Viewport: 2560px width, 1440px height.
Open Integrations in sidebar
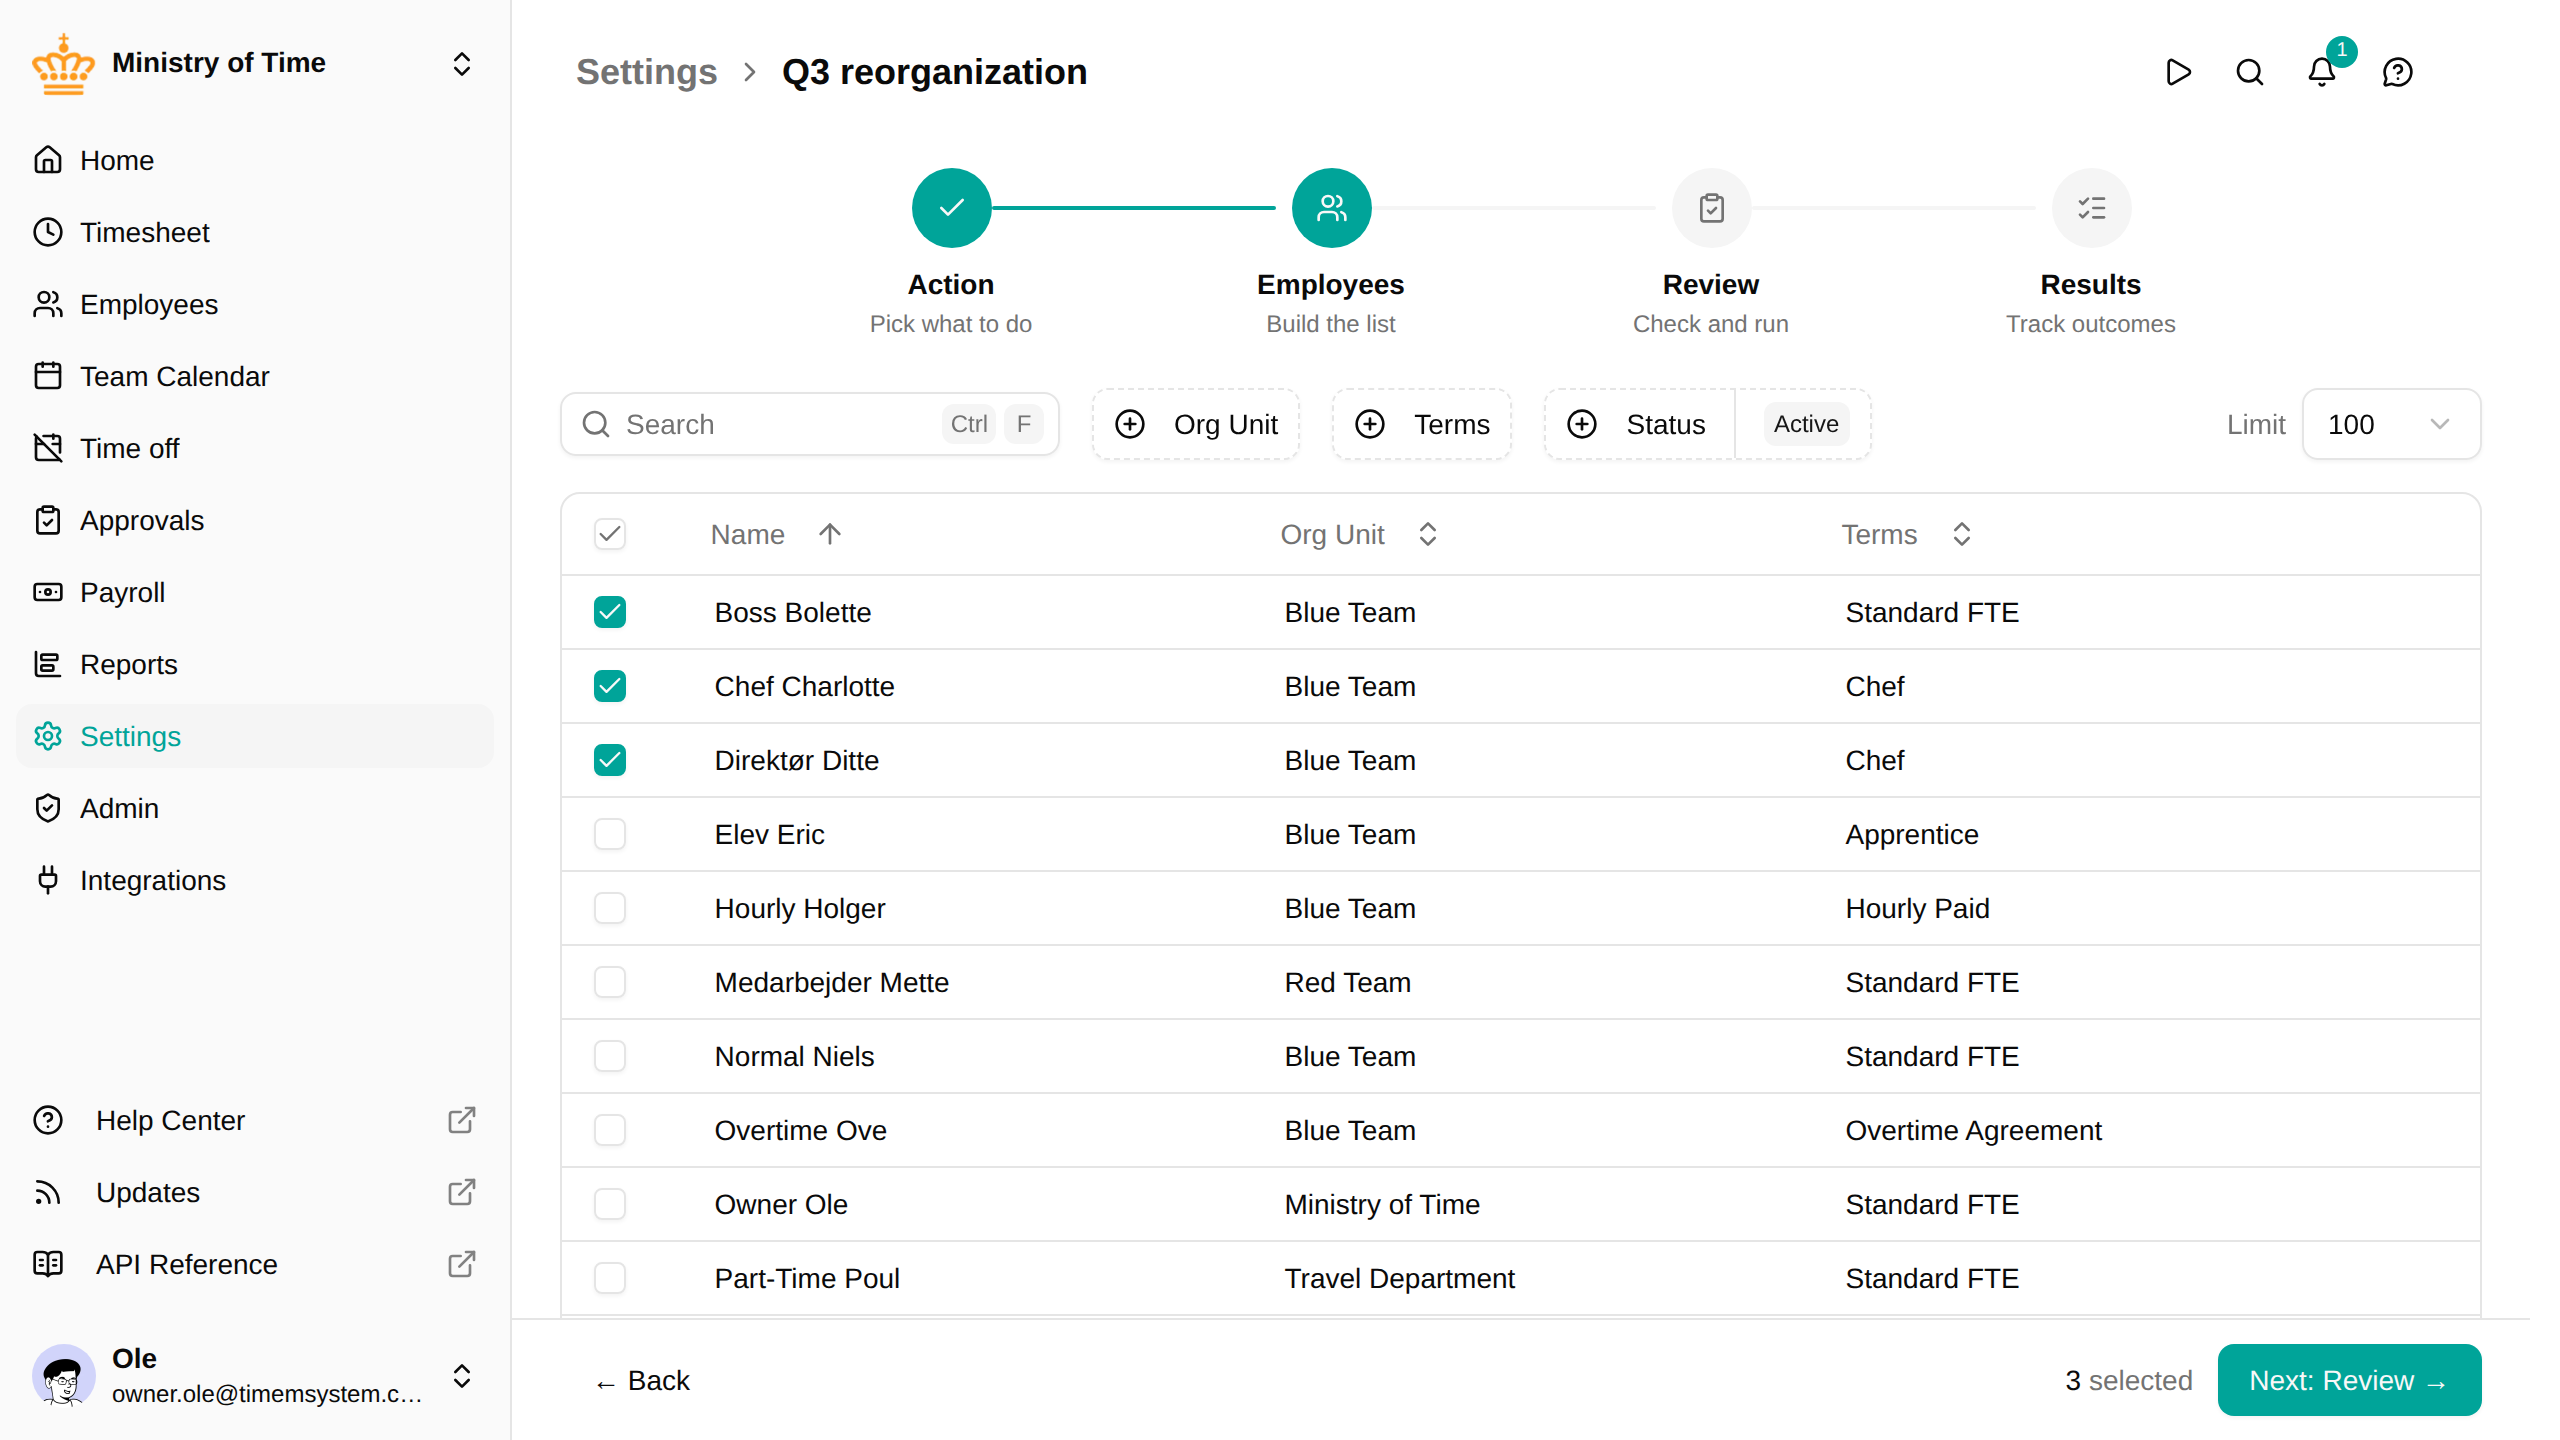(255, 880)
